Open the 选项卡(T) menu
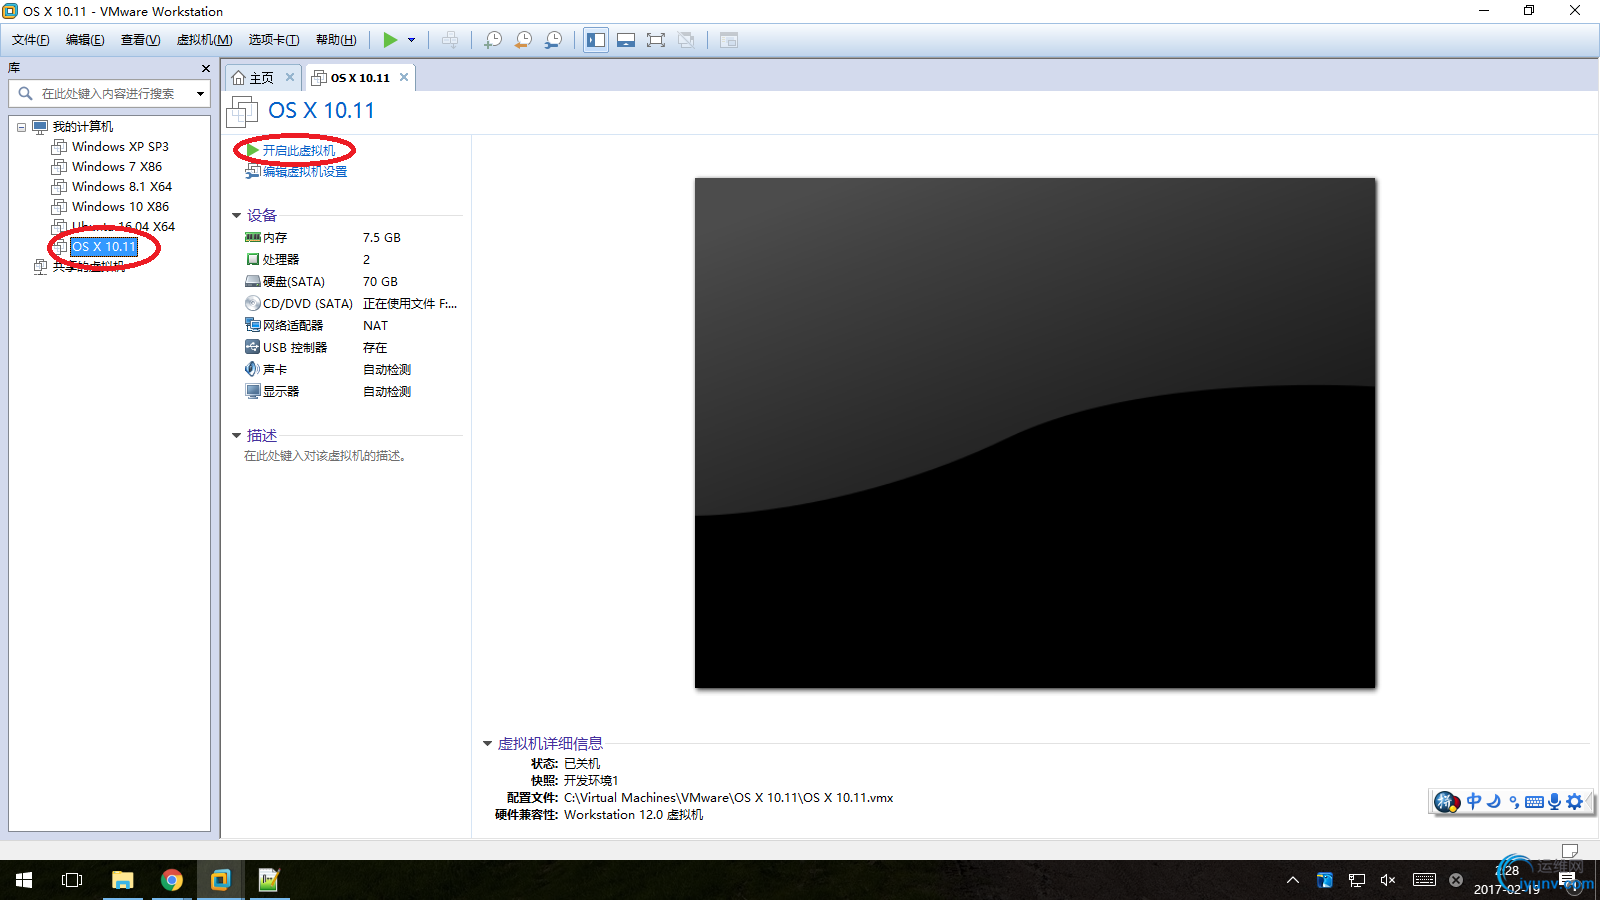This screenshot has height=900, width=1600. coord(274,40)
